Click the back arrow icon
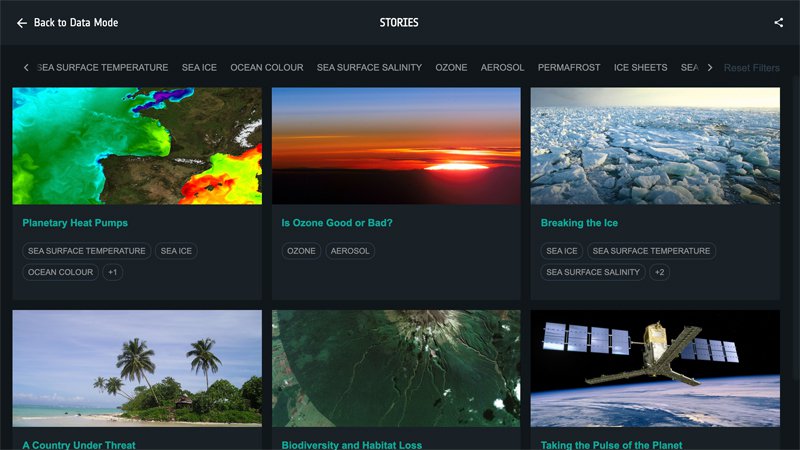The width and height of the screenshot is (800, 450). [x=21, y=23]
